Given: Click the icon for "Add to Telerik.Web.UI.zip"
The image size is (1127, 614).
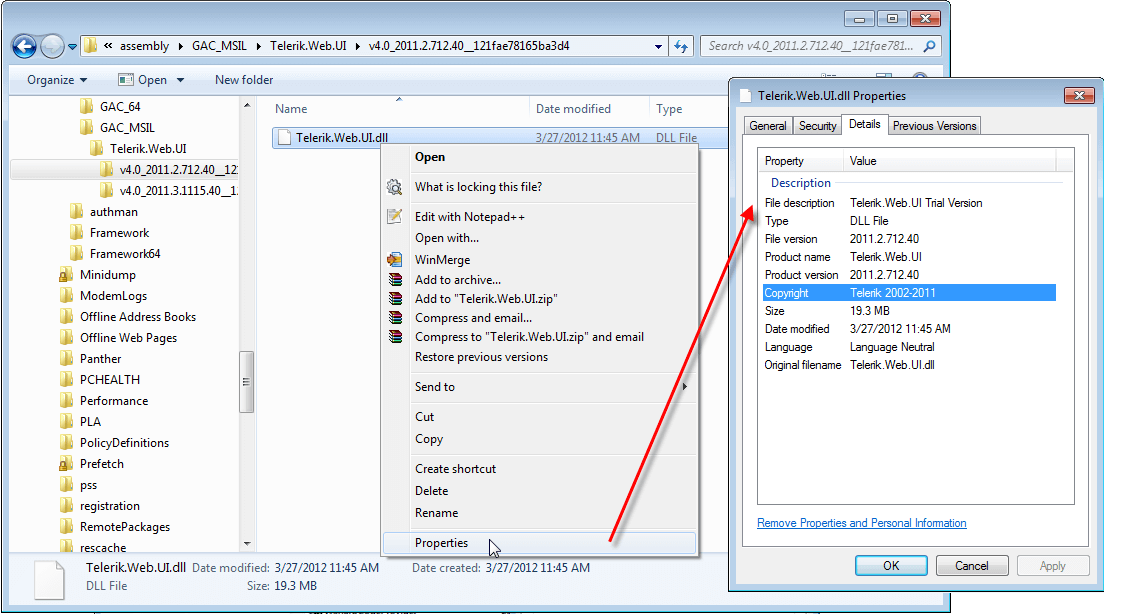Looking at the screenshot, I should point(395,298).
